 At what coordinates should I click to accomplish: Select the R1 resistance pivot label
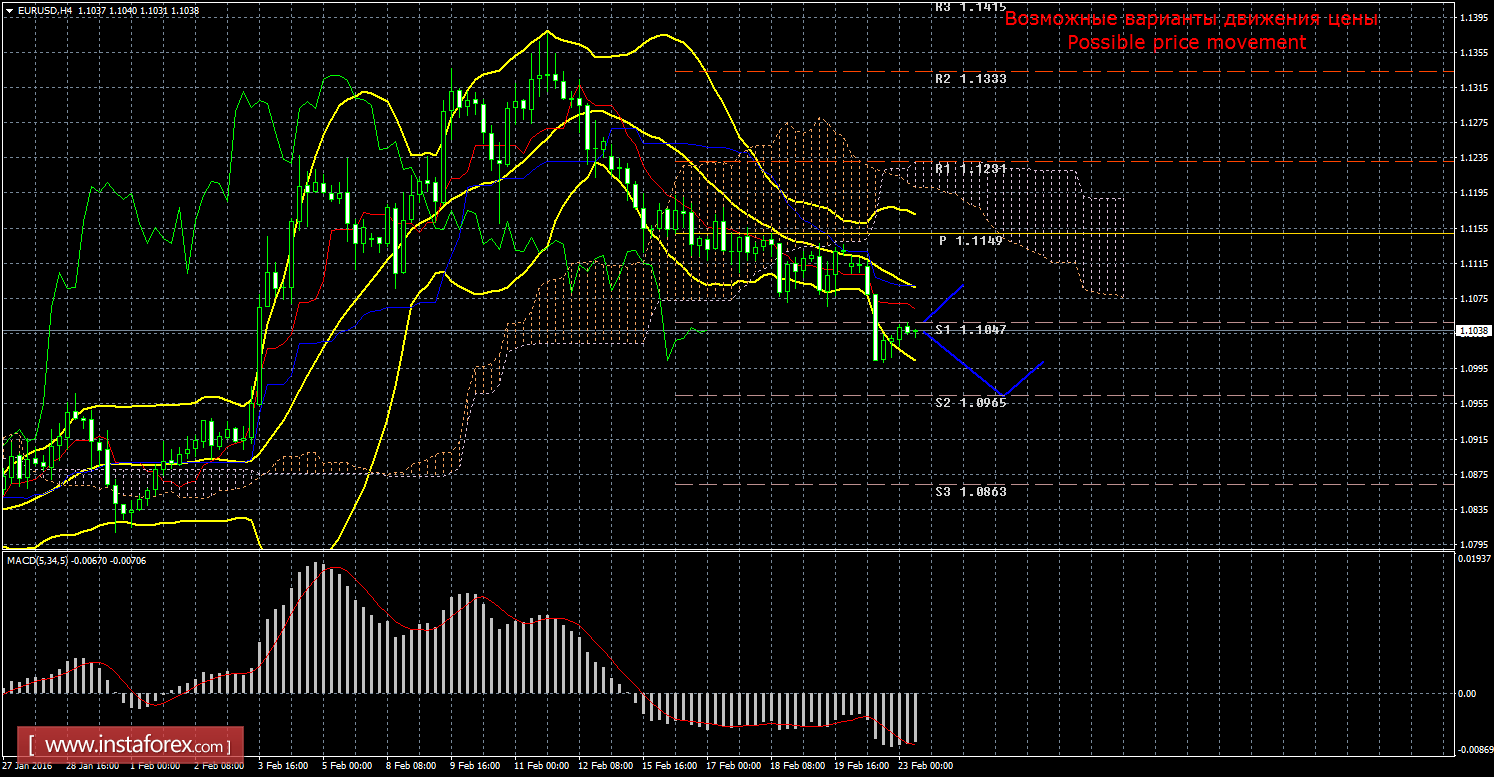(970, 169)
